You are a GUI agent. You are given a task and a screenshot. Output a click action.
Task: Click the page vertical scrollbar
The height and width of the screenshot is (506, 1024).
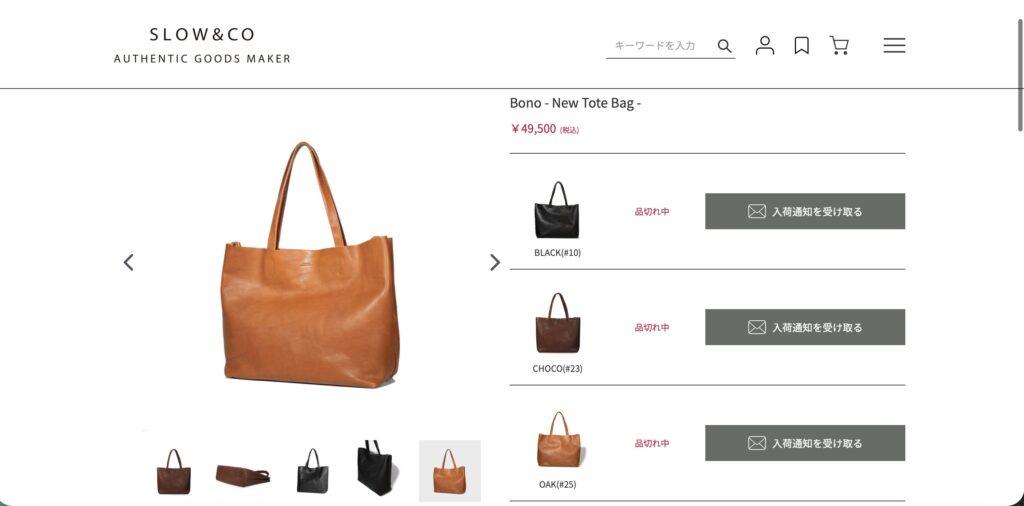point(1021,75)
